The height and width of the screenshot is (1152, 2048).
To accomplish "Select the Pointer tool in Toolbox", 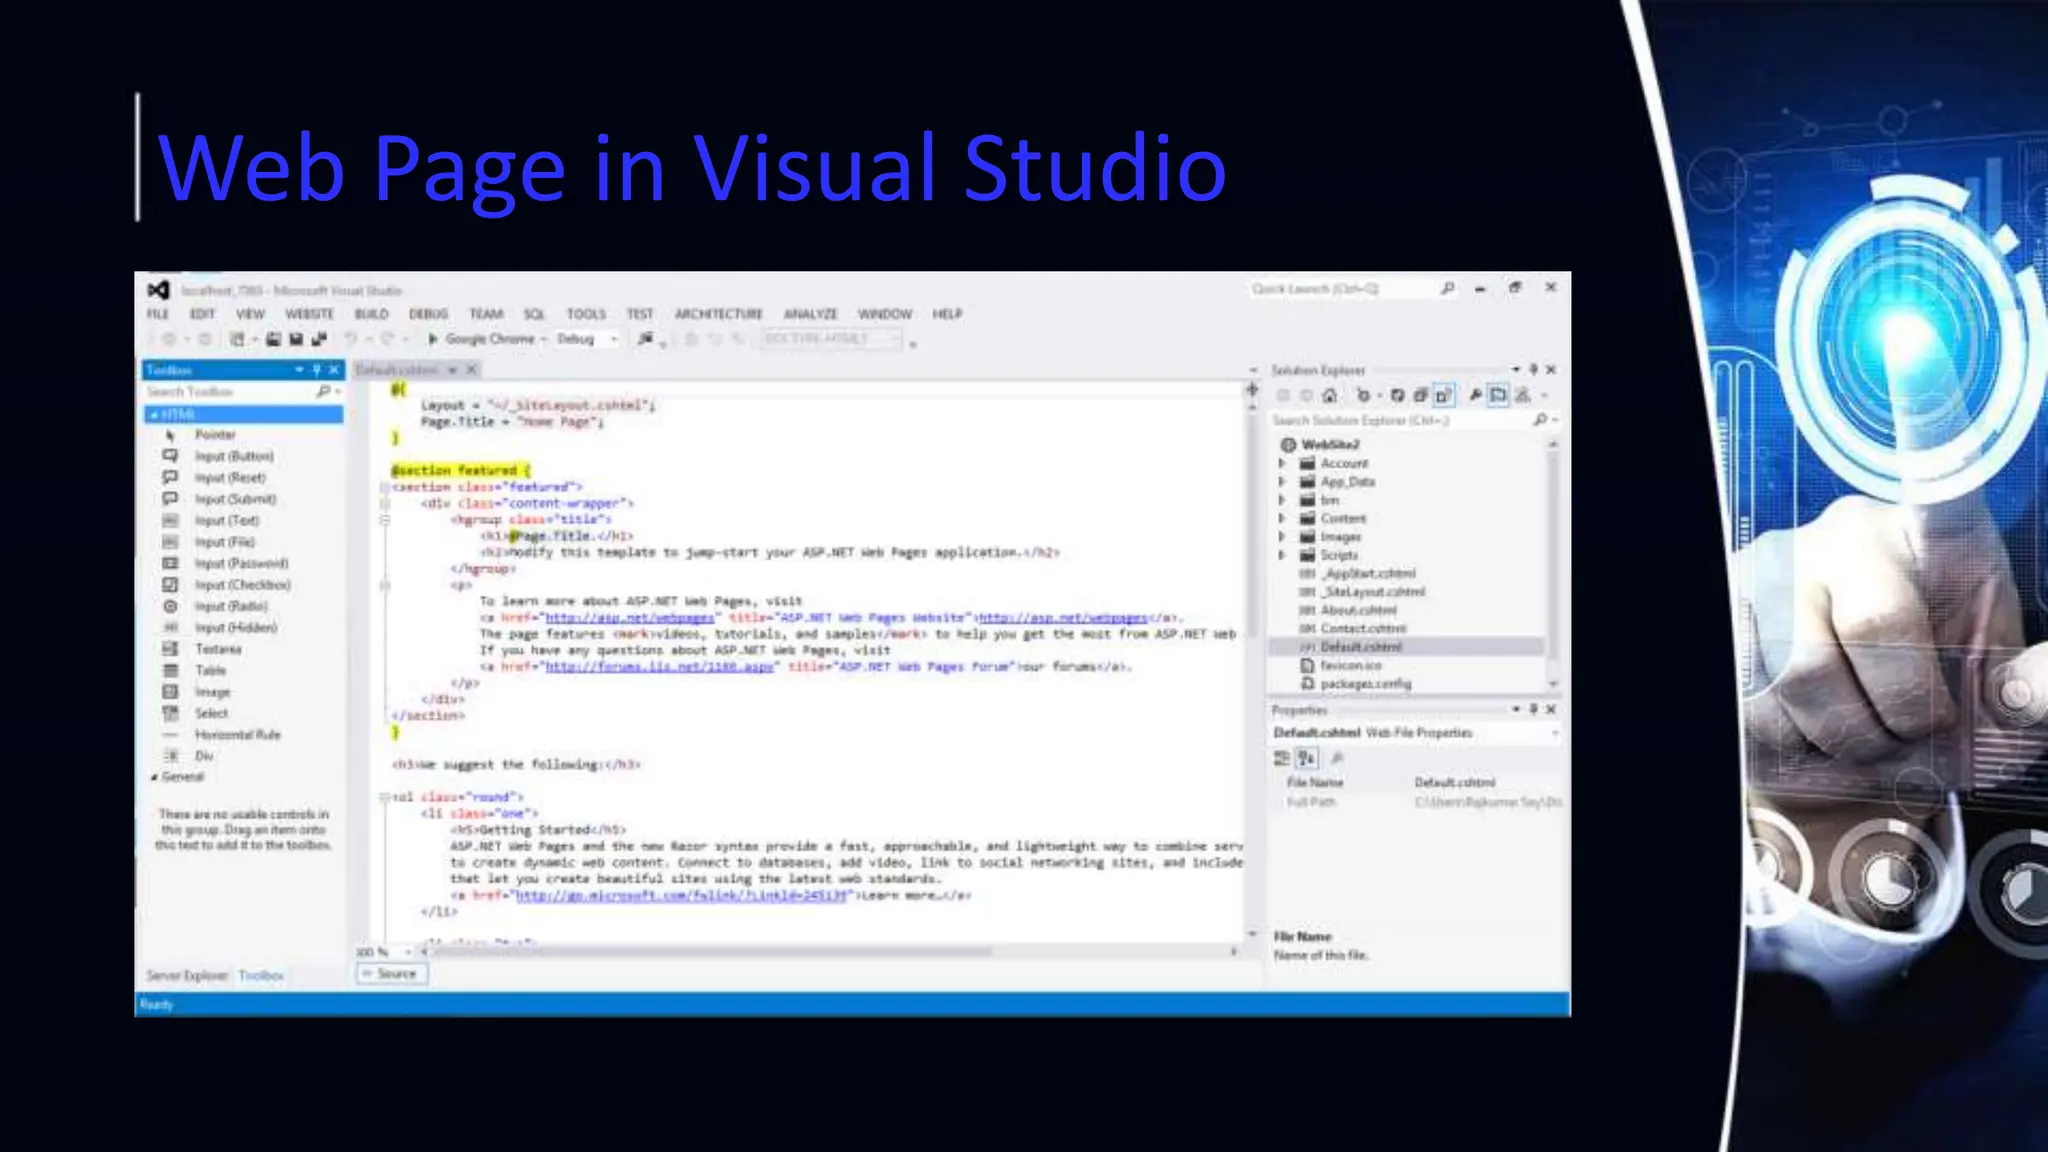I will (x=215, y=435).
